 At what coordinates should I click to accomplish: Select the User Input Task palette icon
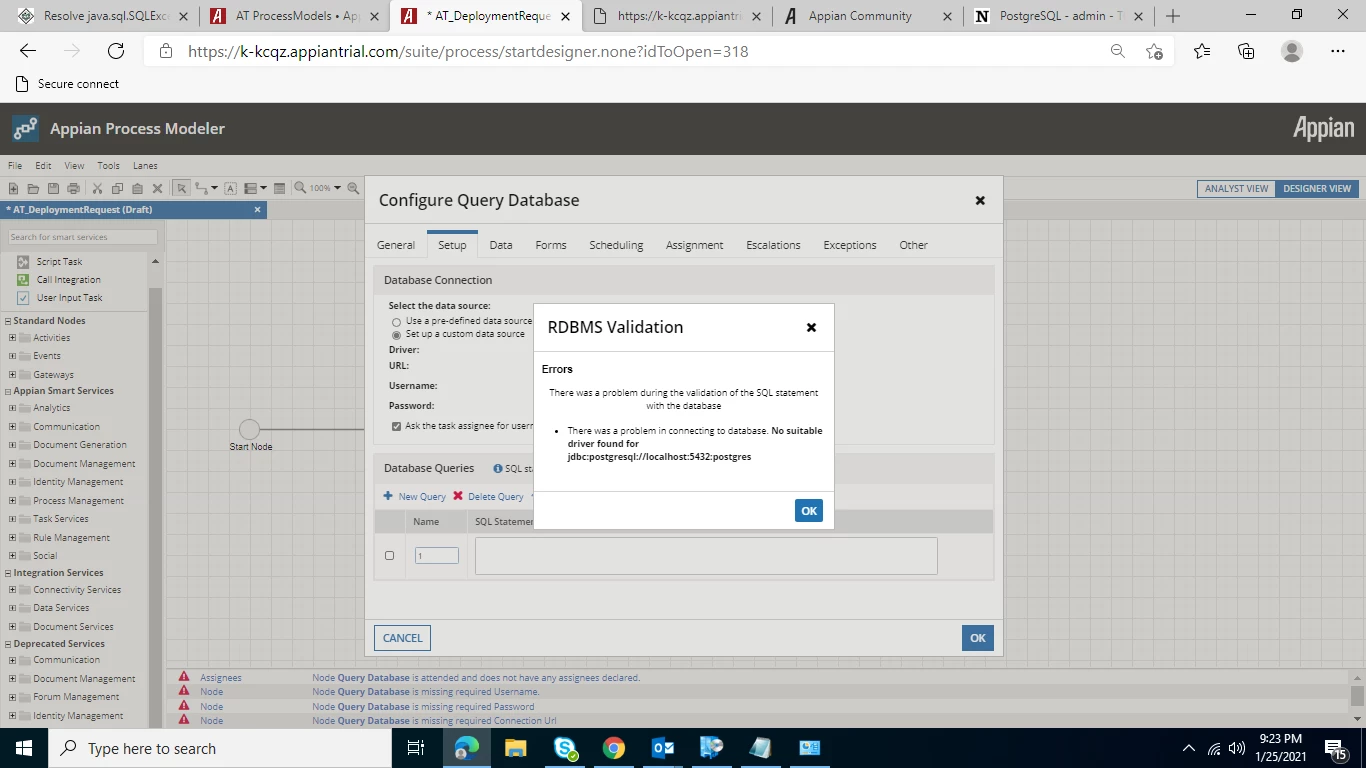(x=23, y=297)
